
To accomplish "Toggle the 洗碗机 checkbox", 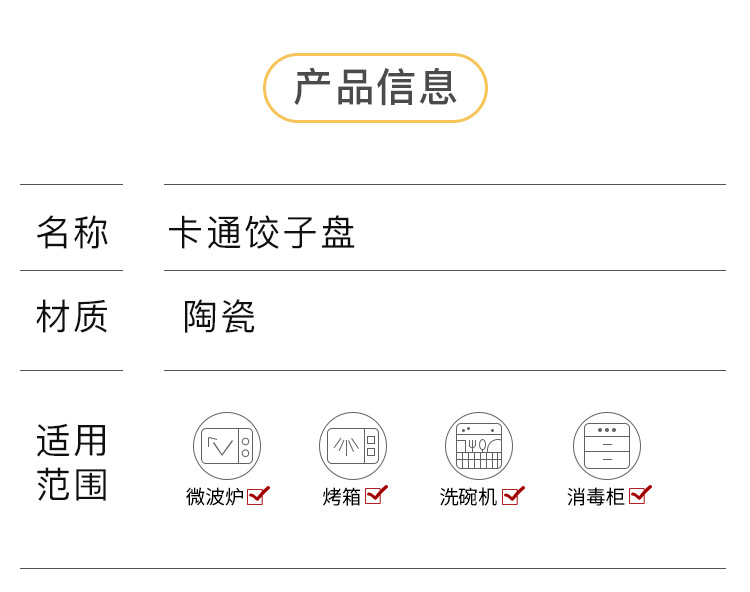I will [x=512, y=496].
